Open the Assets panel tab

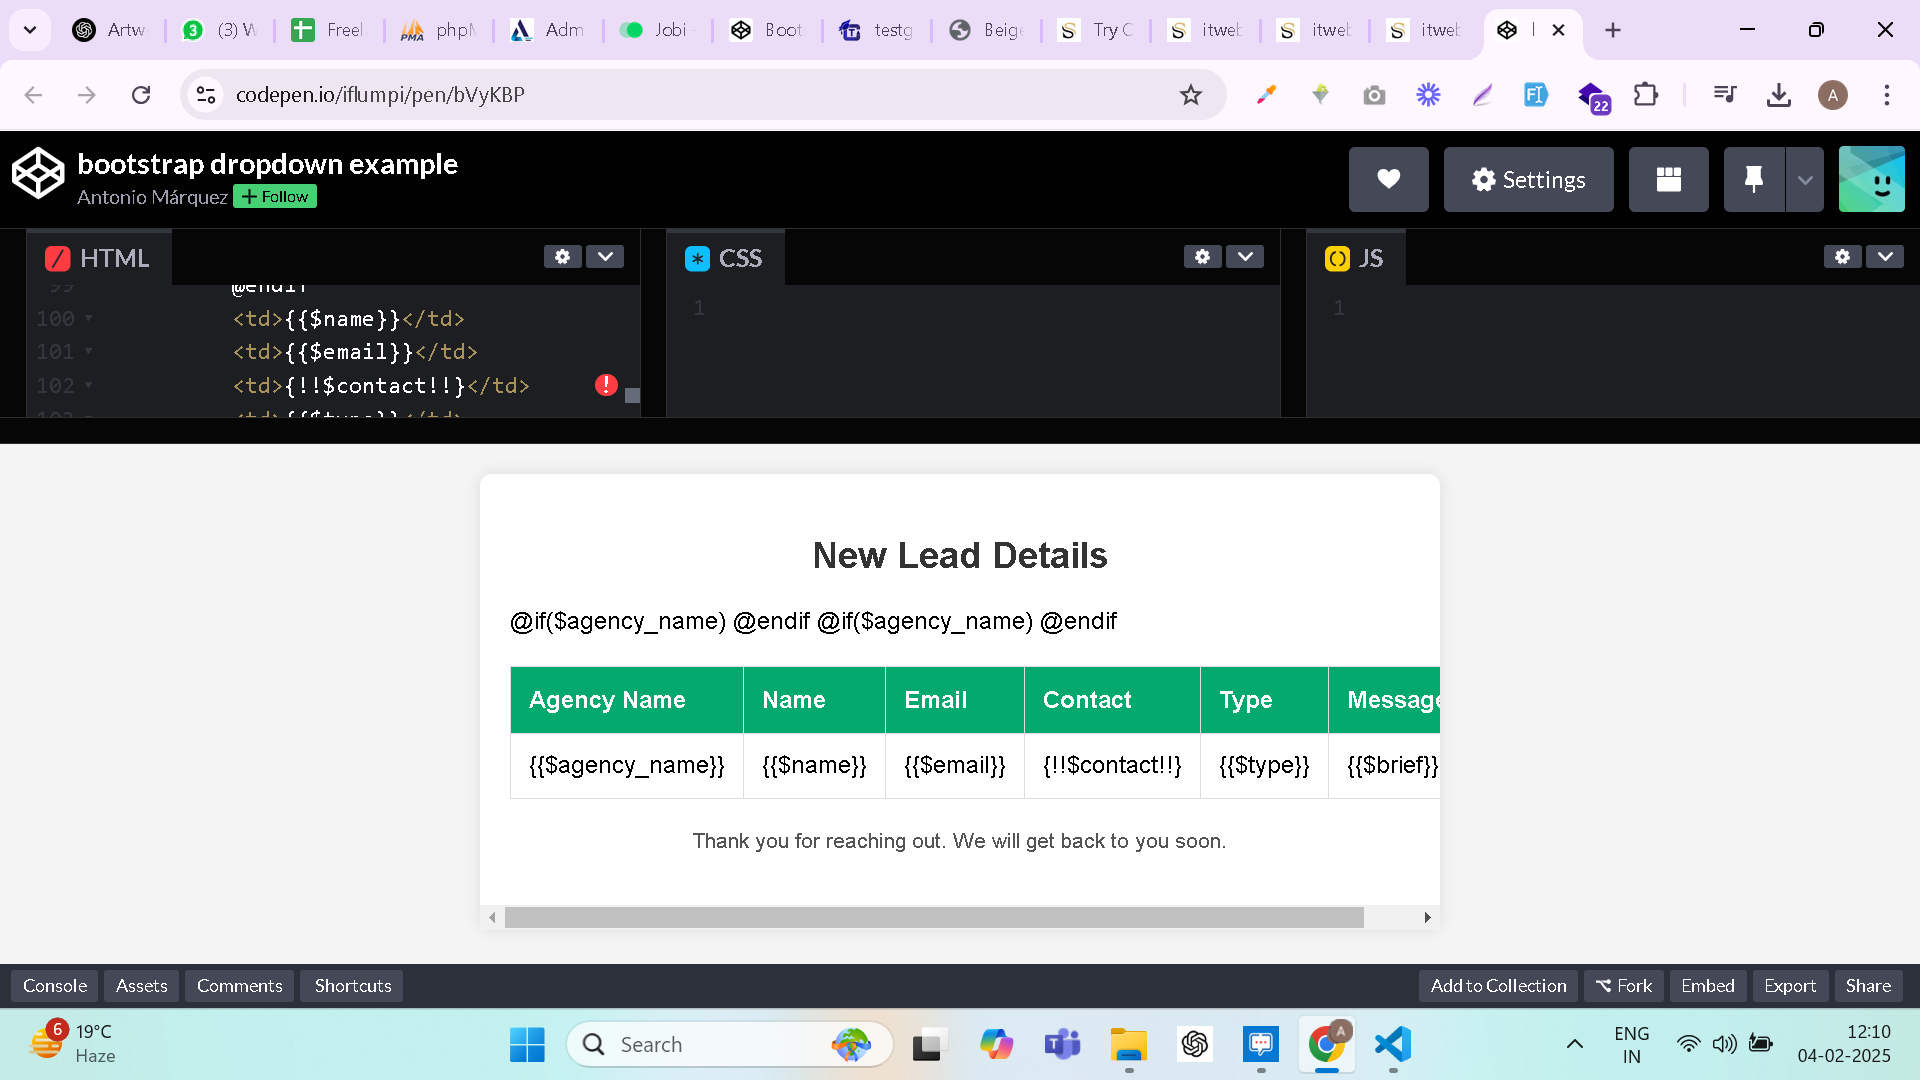pyautogui.click(x=142, y=986)
